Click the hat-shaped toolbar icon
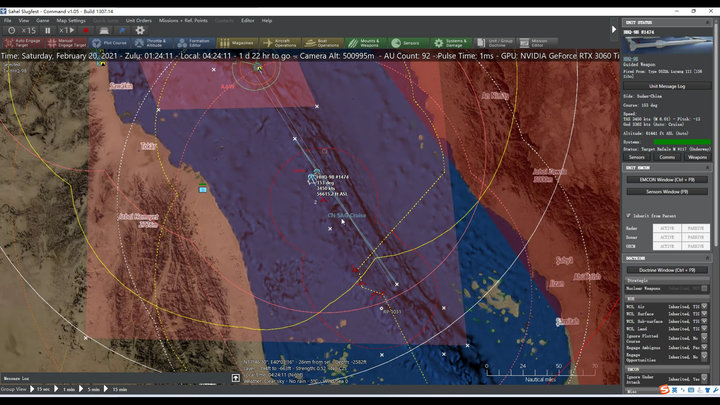The image size is (720, 405). click(104, 30)
